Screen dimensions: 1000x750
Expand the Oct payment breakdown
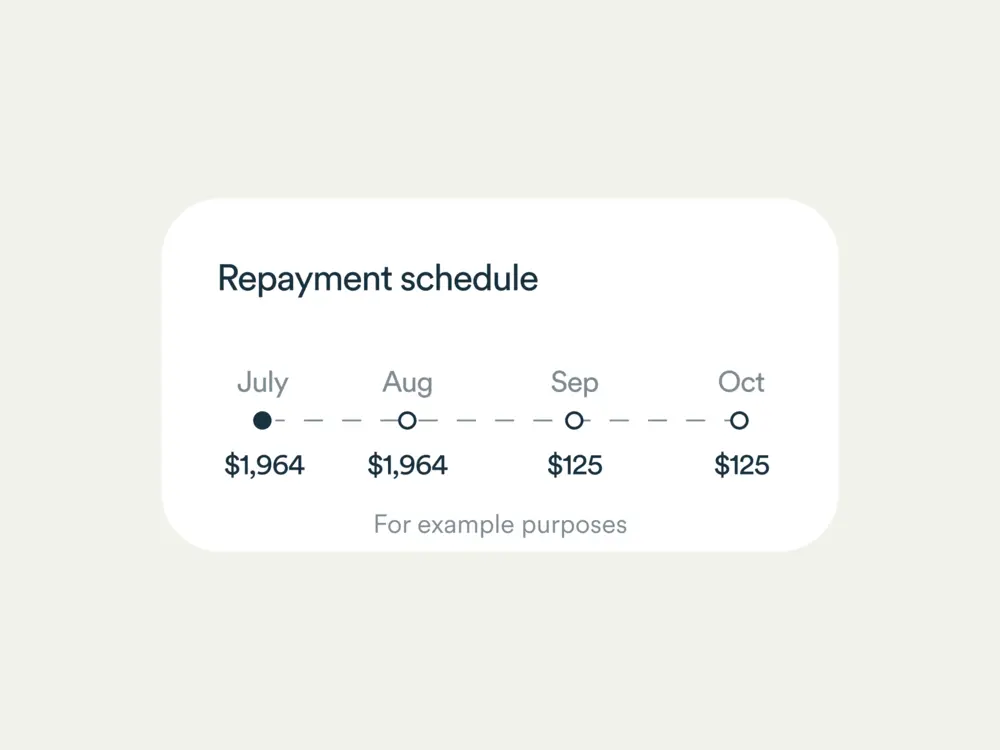tap(740, 464)
